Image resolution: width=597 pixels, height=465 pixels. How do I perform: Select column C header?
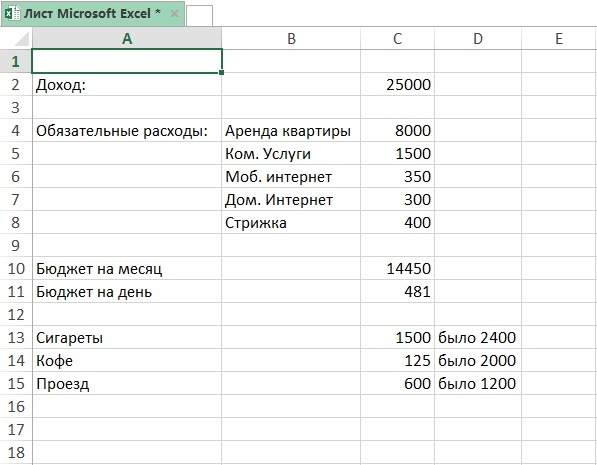click(397, 38)
